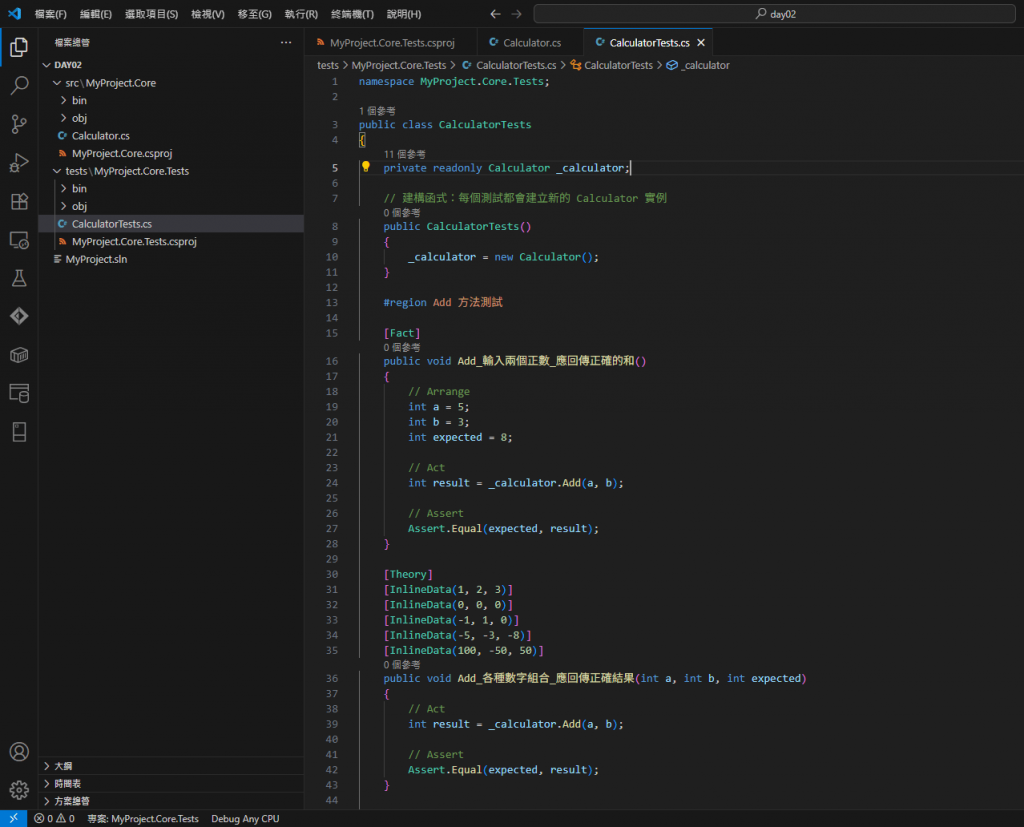Open the Extensions view
The width and height of the screenshot is (1024, 827).
point(19,201)
